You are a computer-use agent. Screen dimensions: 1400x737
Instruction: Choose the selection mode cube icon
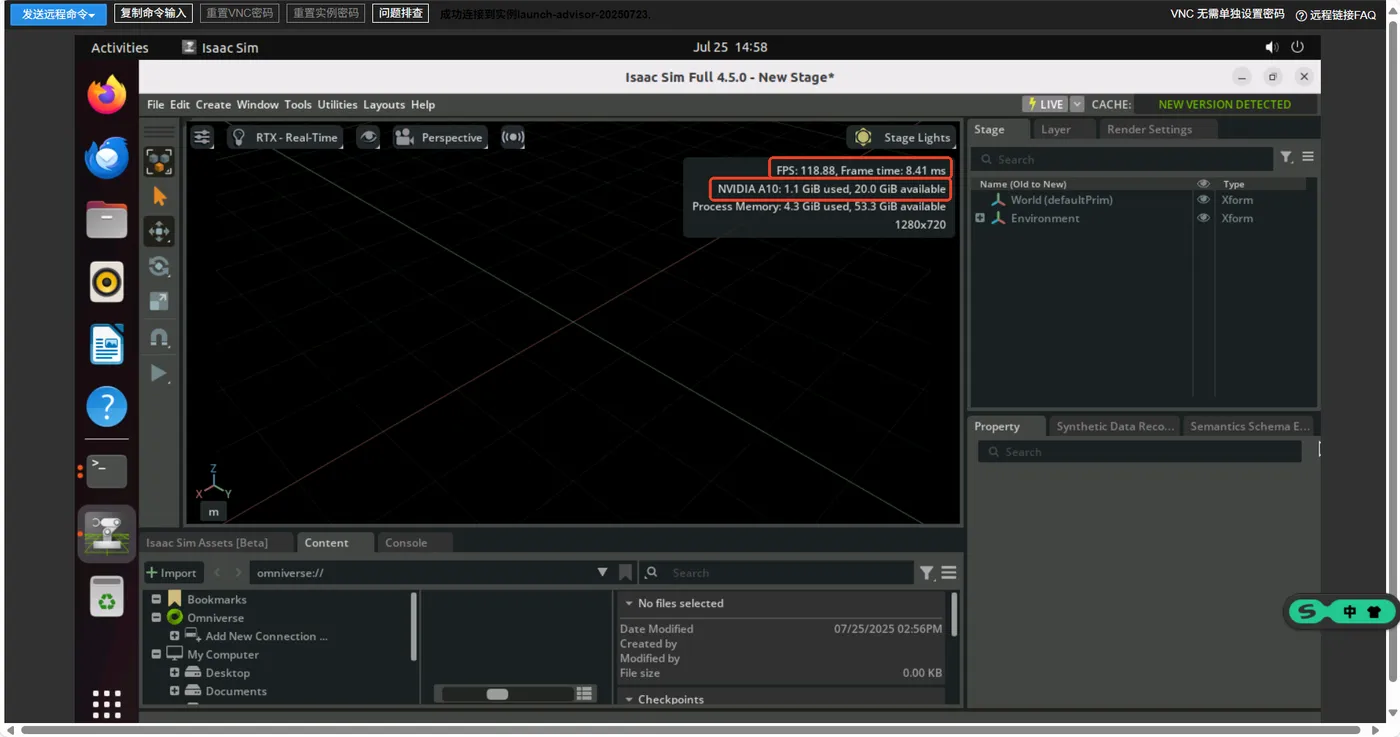[x=159, y=161]
